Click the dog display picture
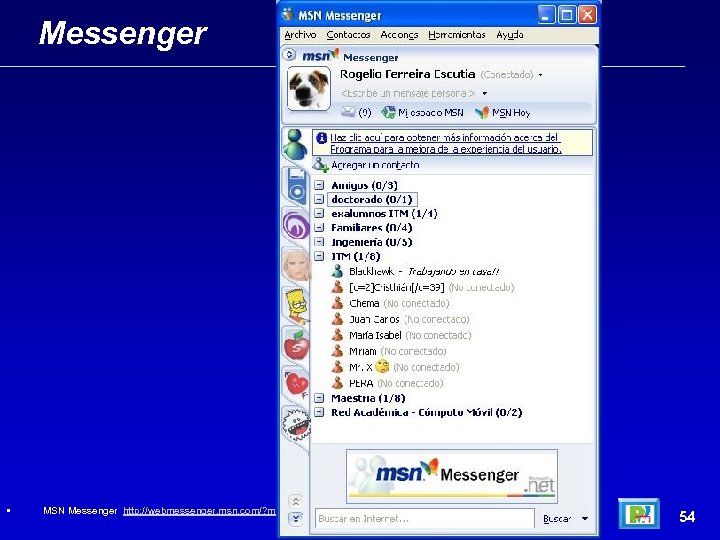The image size is (720, 540). (x=309, y=89)
